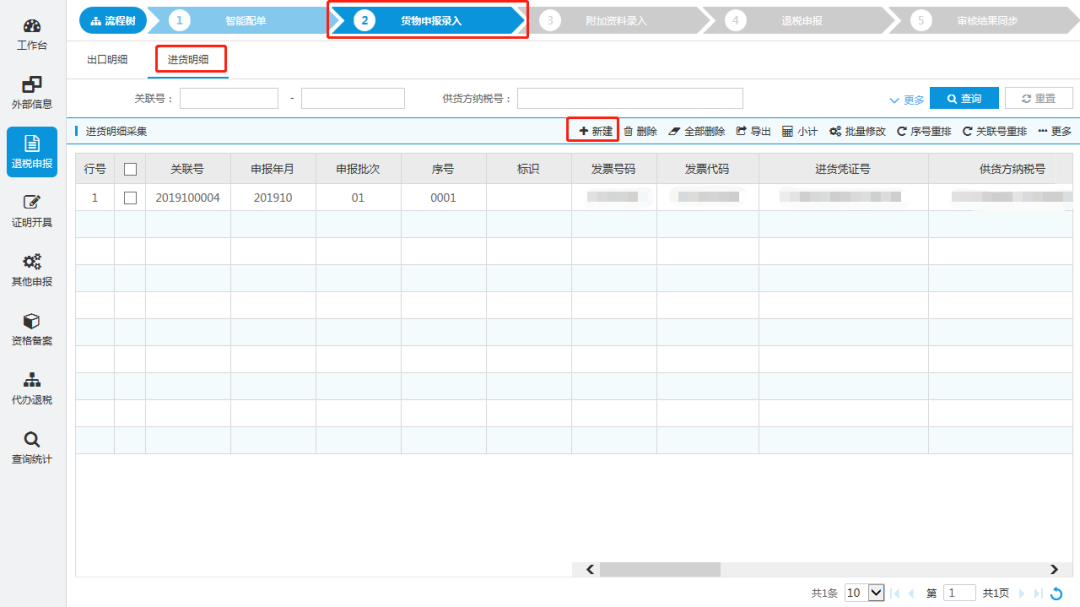Click the first page pagination icon

point(895,593)
